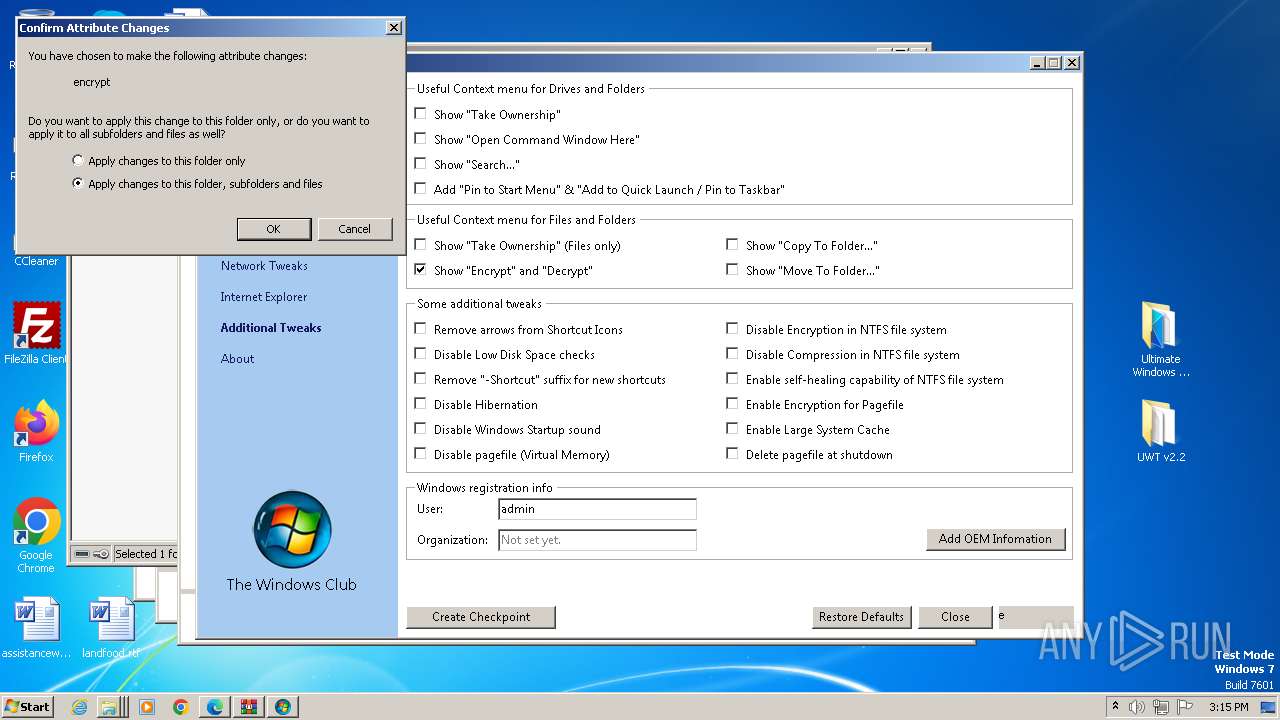
Task: Enable Show "Open Command Window Here"
Action: 420,139
